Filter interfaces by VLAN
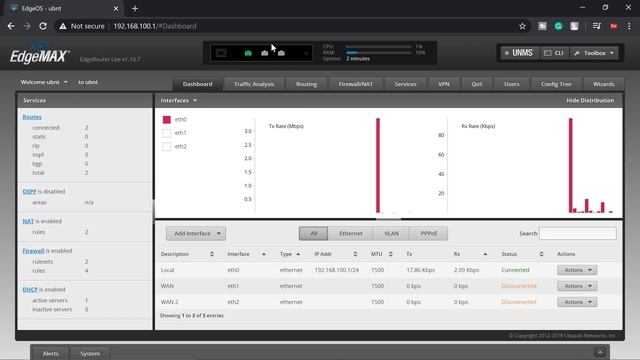This screenshot has height=360, width=640. click(391, 233)
